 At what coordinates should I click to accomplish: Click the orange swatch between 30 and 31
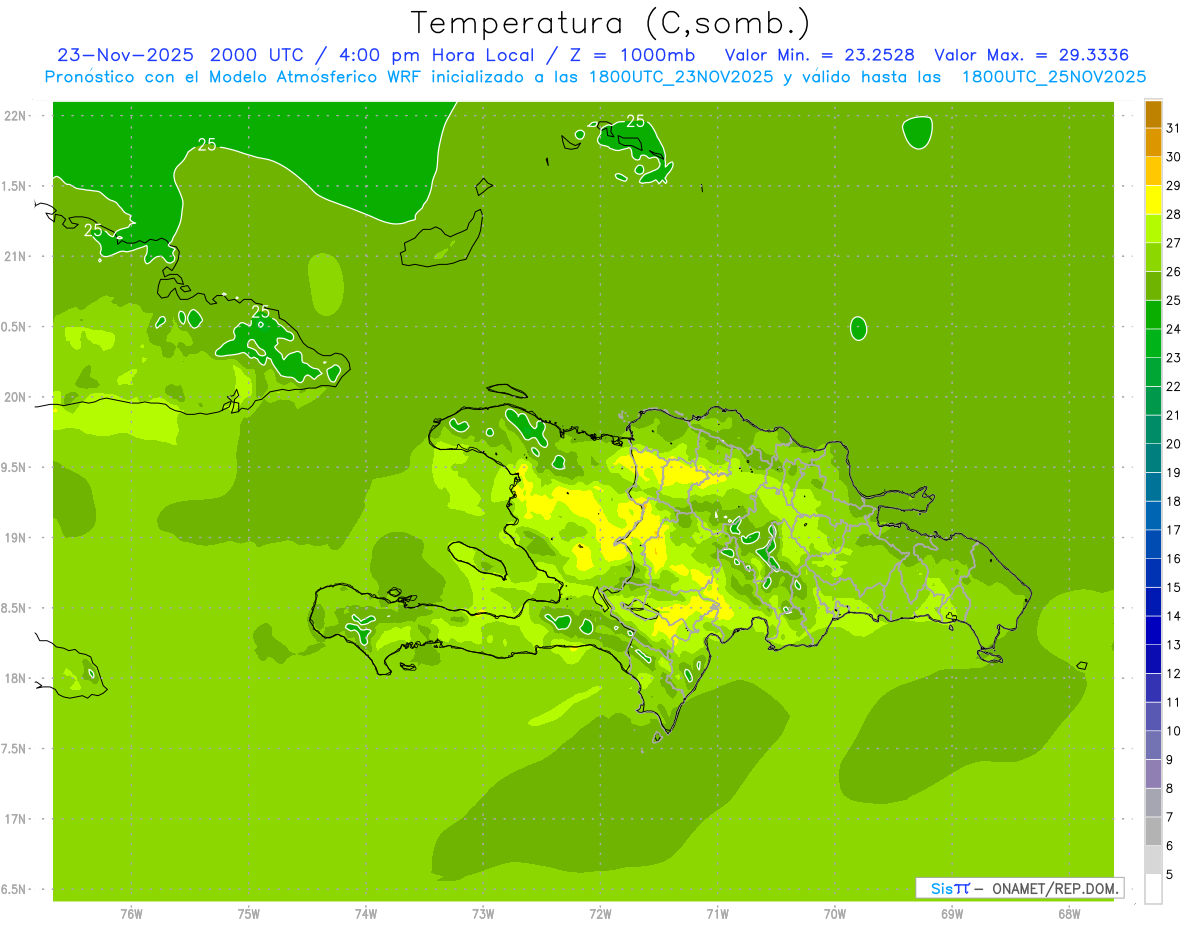coord(1153,143)
